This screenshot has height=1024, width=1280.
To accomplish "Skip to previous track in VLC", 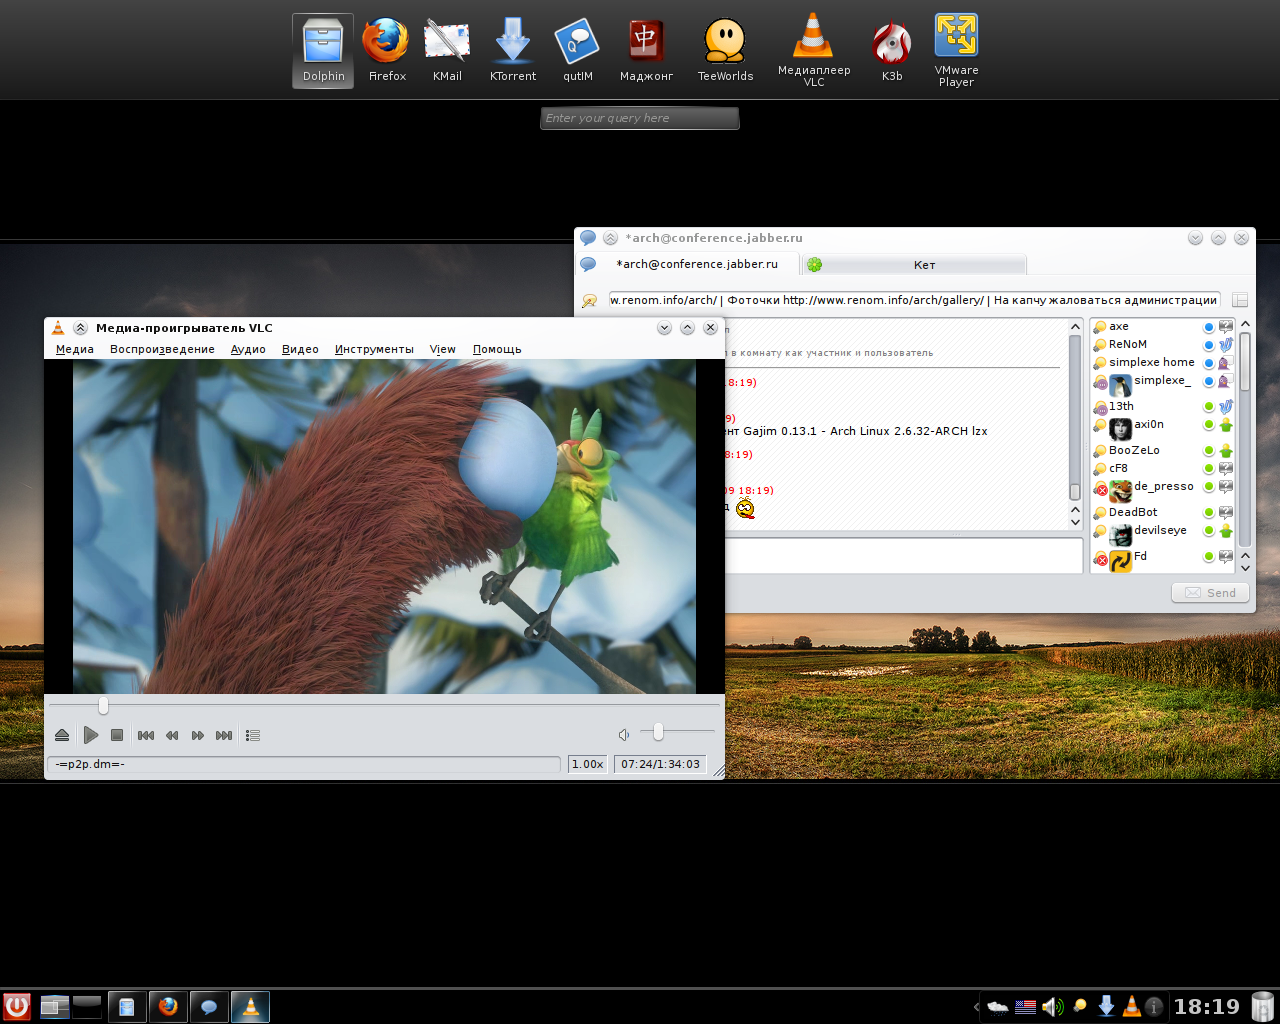I will [146, 735].
